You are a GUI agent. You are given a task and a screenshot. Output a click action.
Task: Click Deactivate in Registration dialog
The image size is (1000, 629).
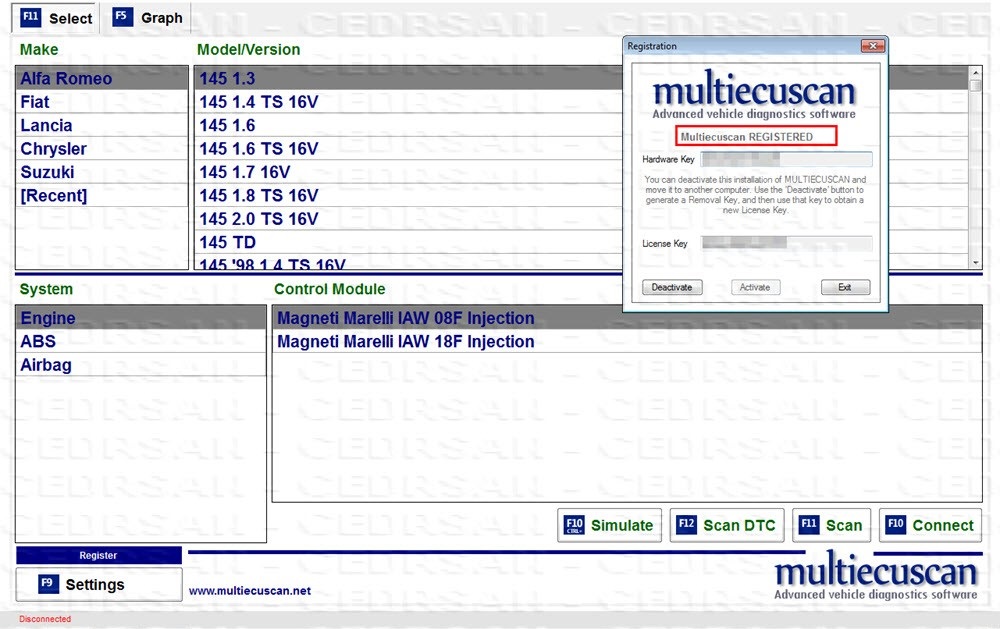[672, 287]
